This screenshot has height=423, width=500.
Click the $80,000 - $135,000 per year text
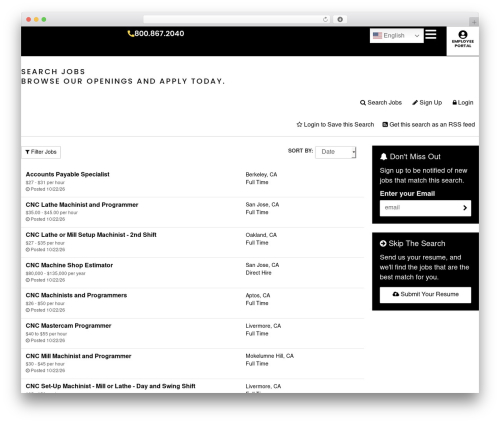[55, 274]
